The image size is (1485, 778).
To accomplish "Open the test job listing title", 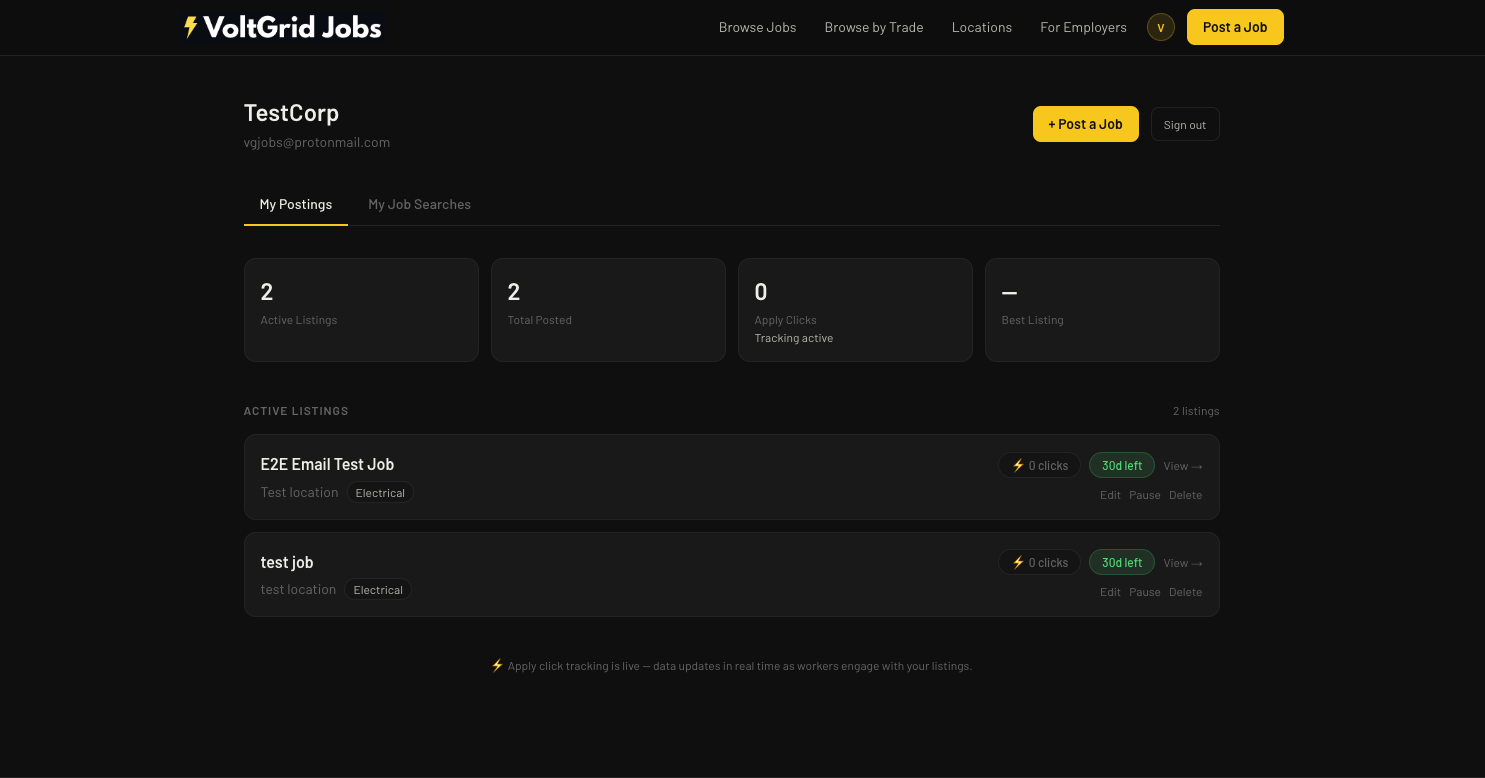I will [287, 562].
